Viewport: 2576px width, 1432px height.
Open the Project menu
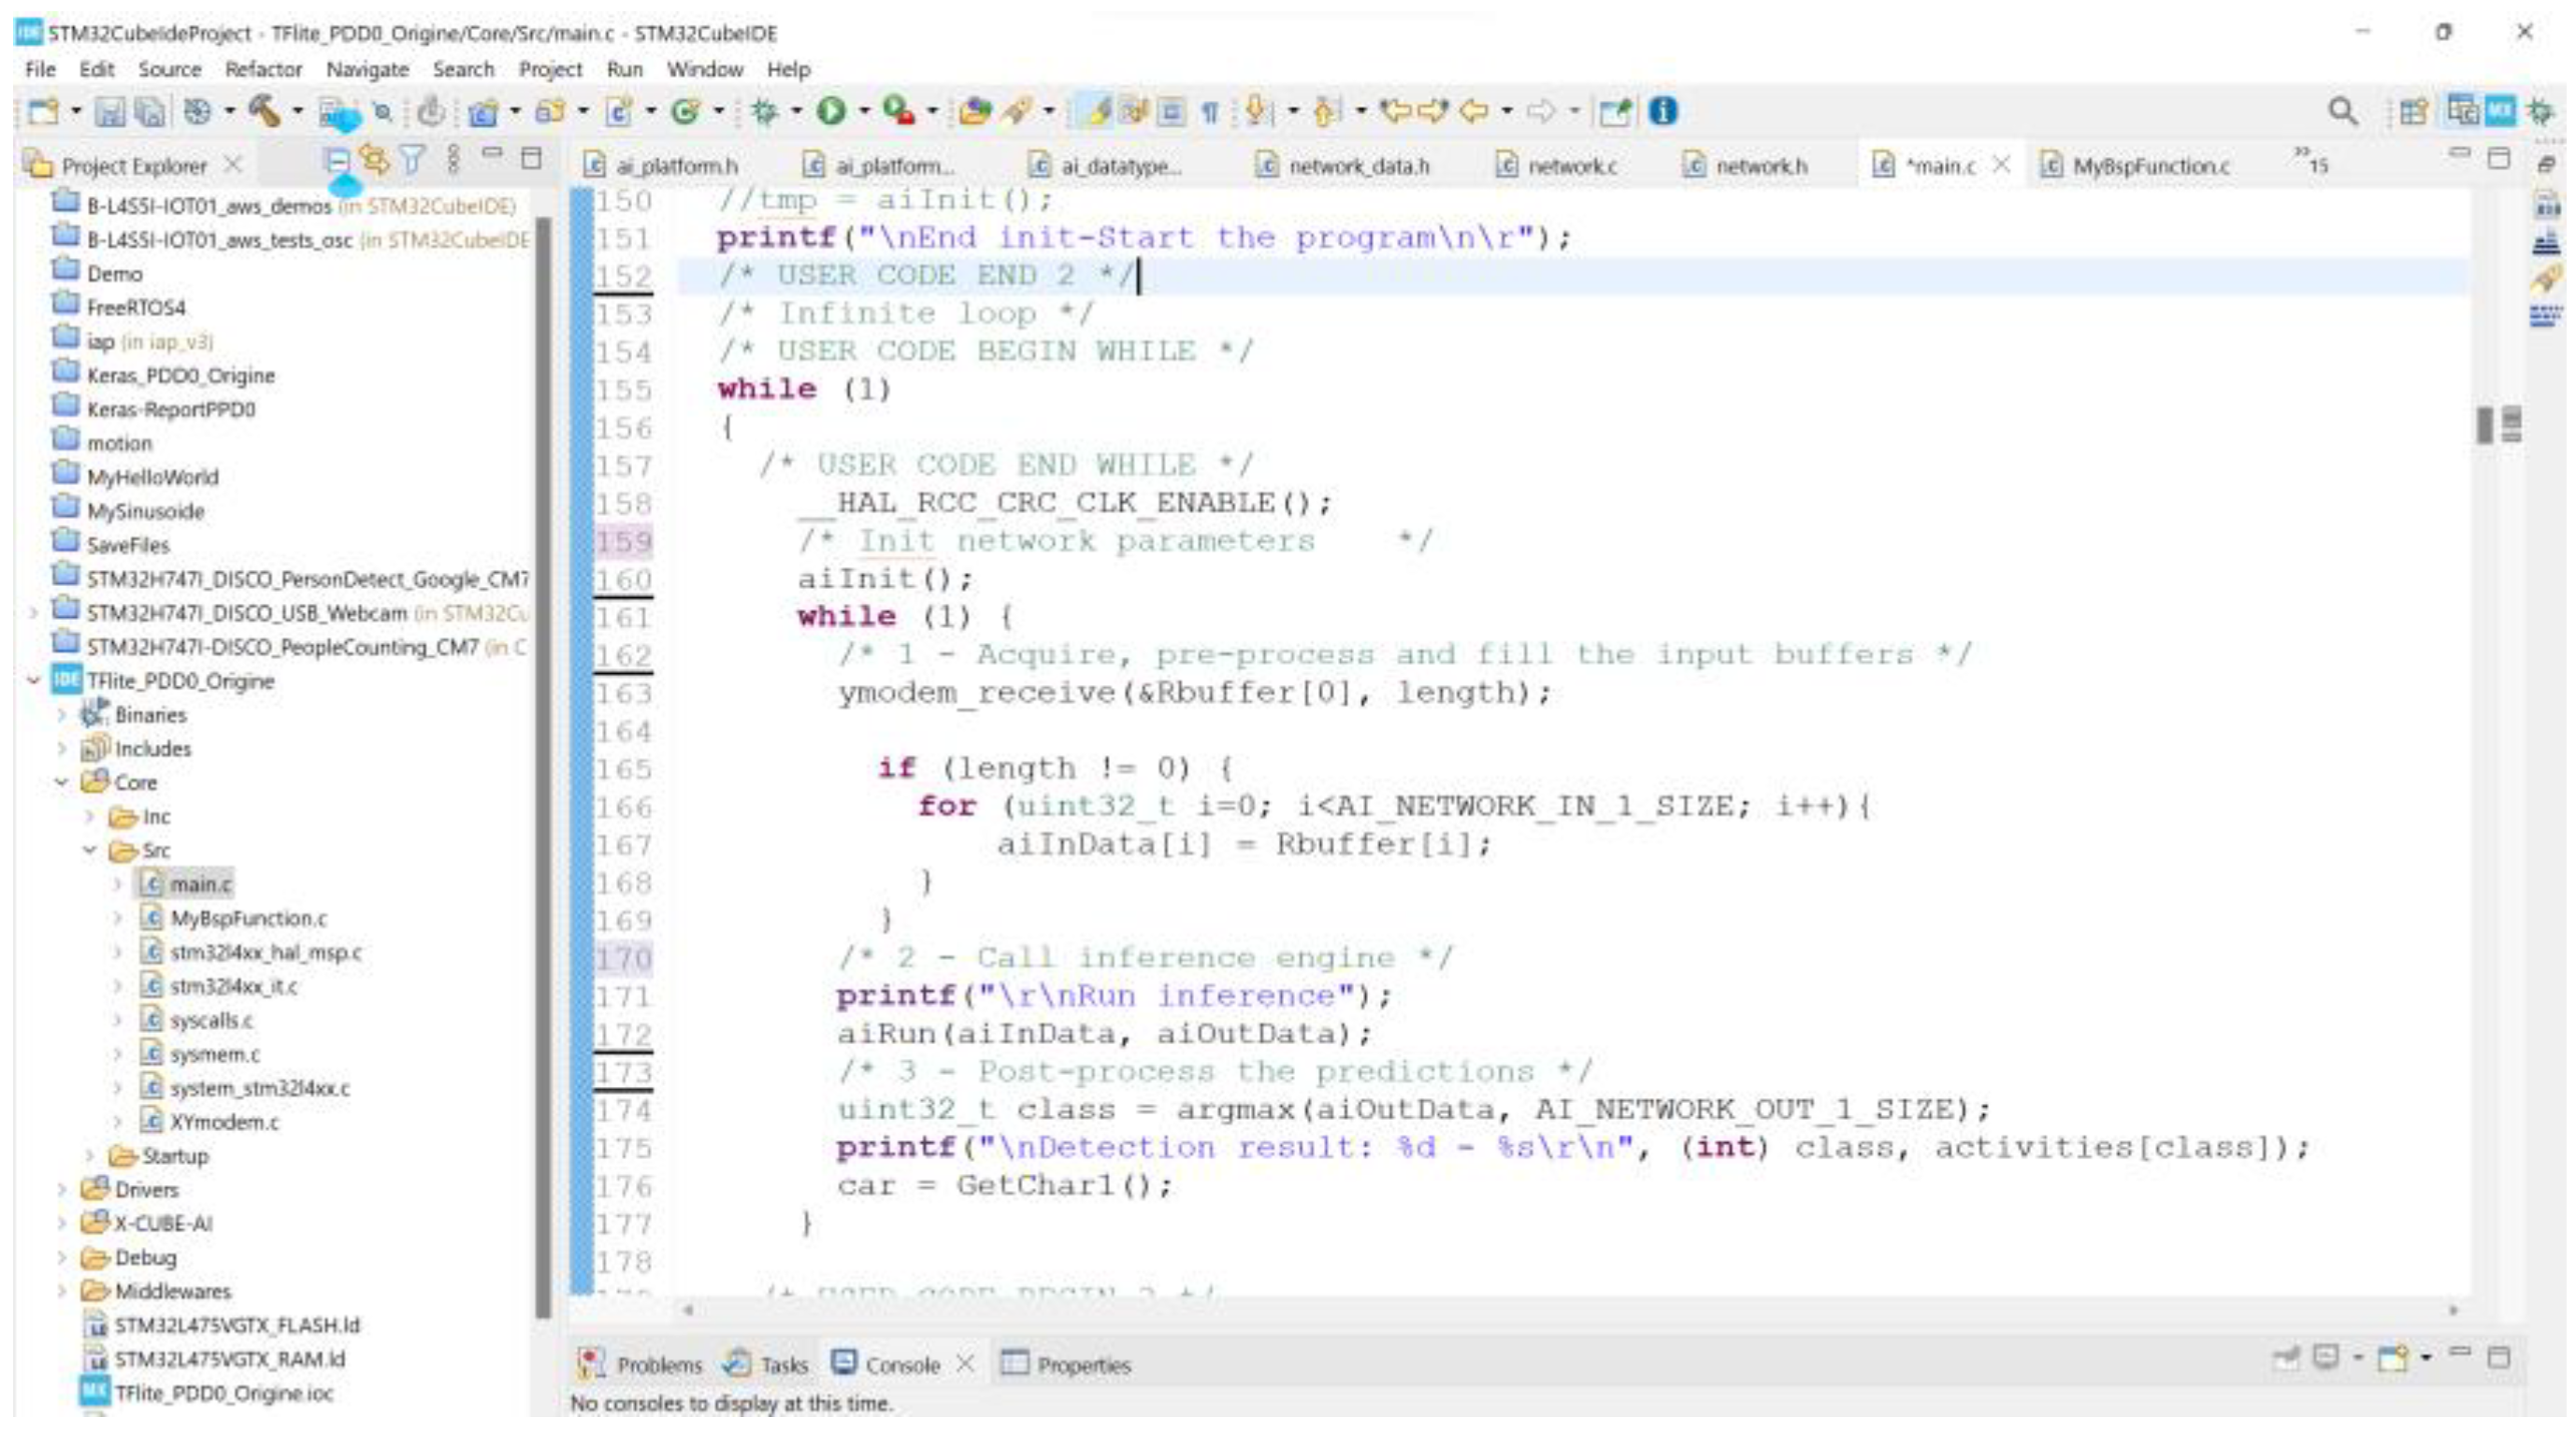point(549,69)
